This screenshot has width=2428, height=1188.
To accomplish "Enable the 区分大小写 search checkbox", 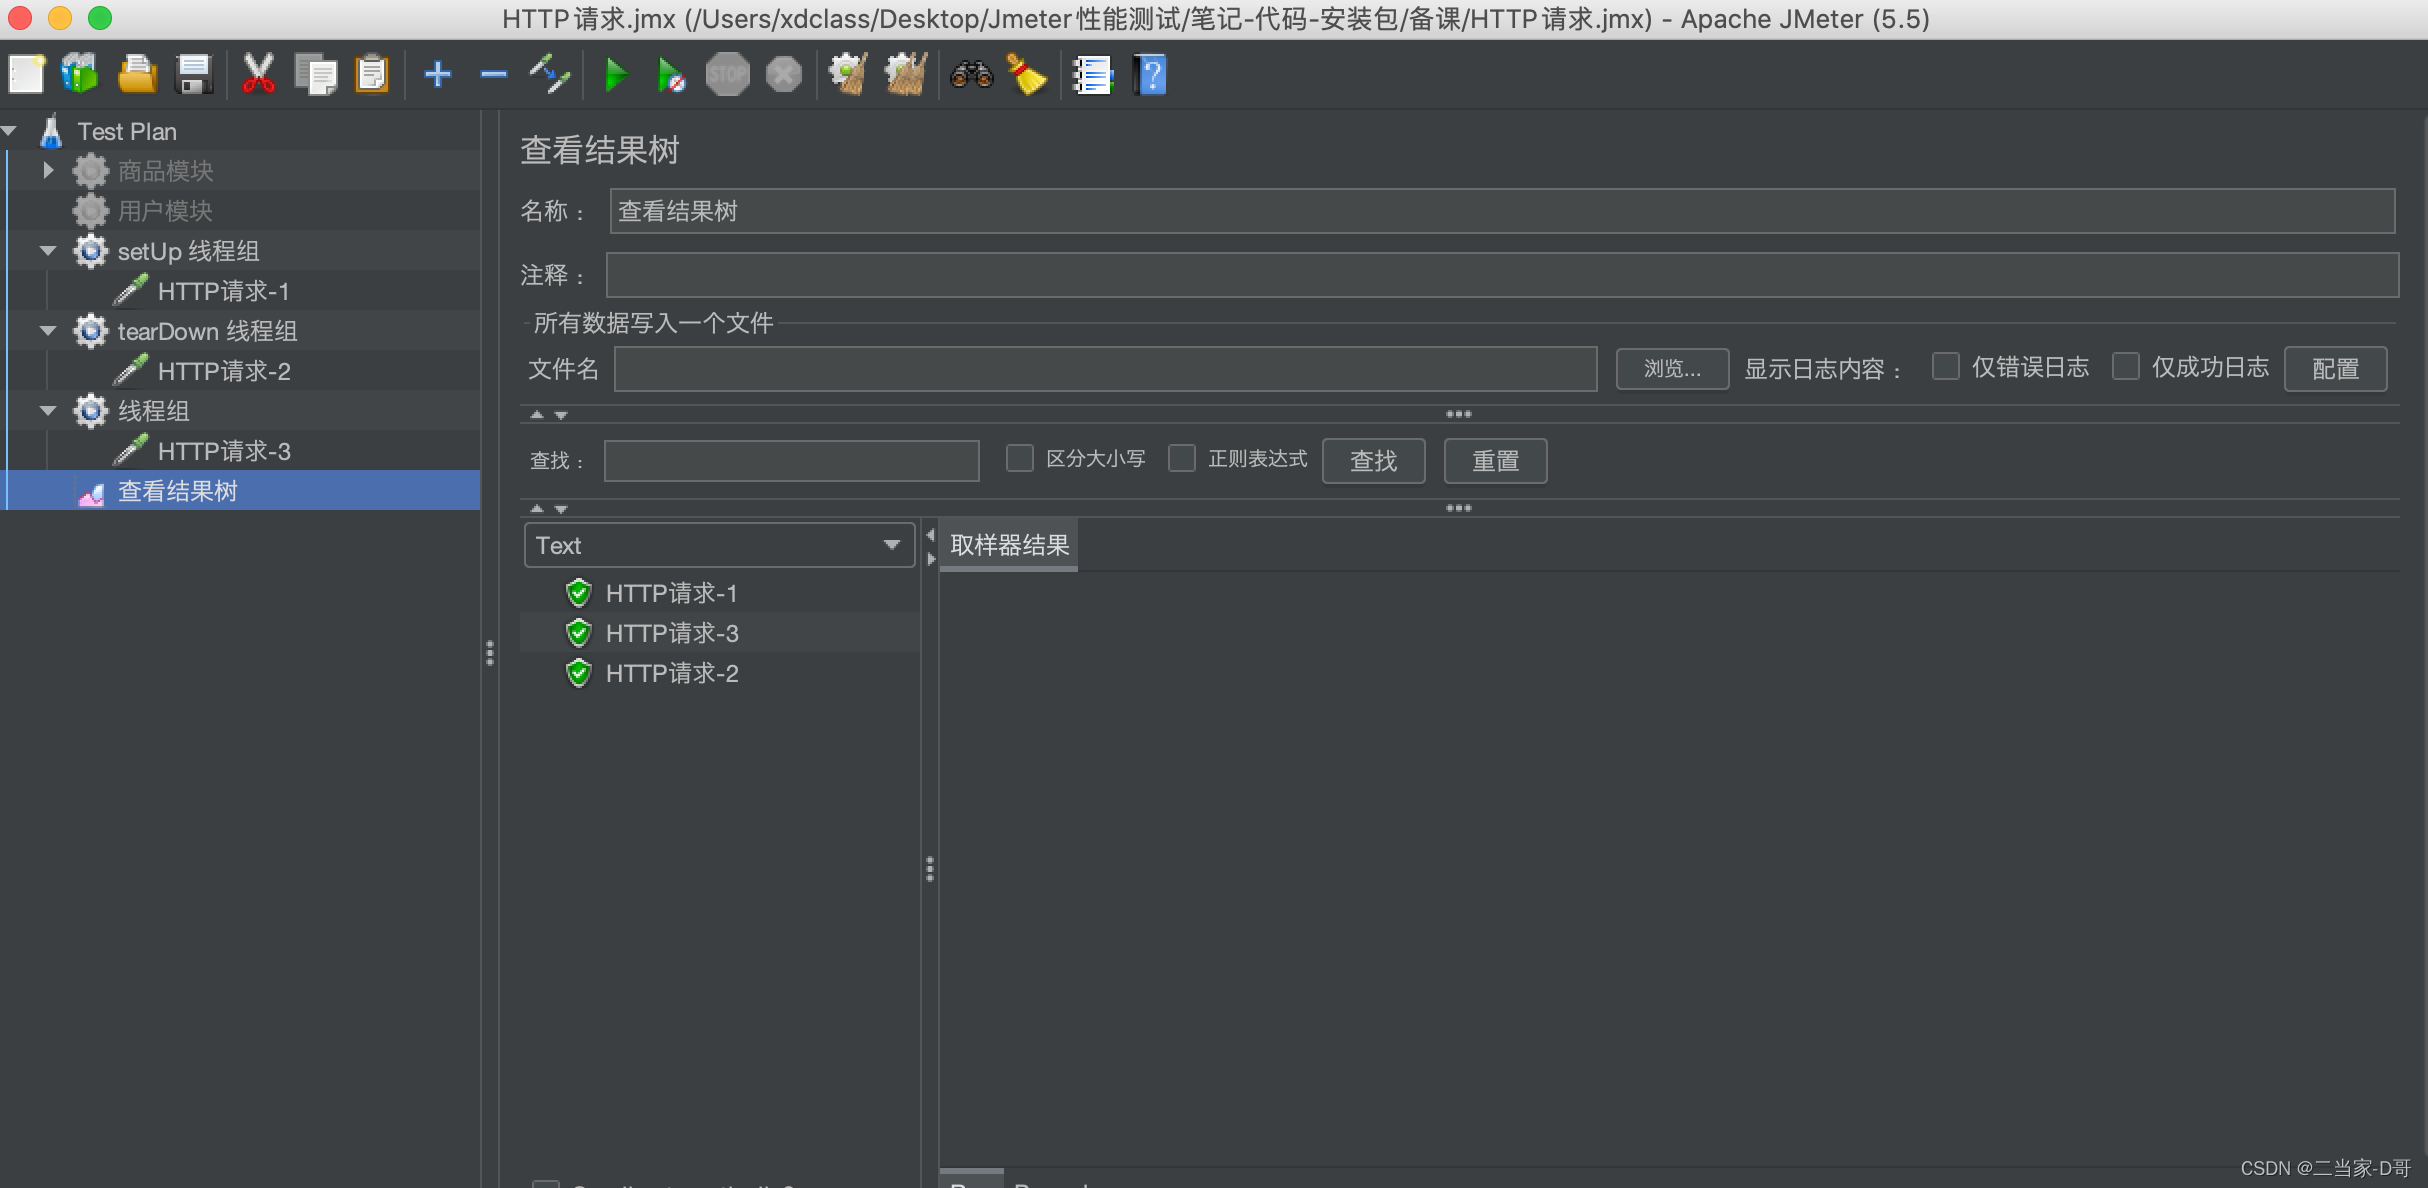I will [1019, 462].
